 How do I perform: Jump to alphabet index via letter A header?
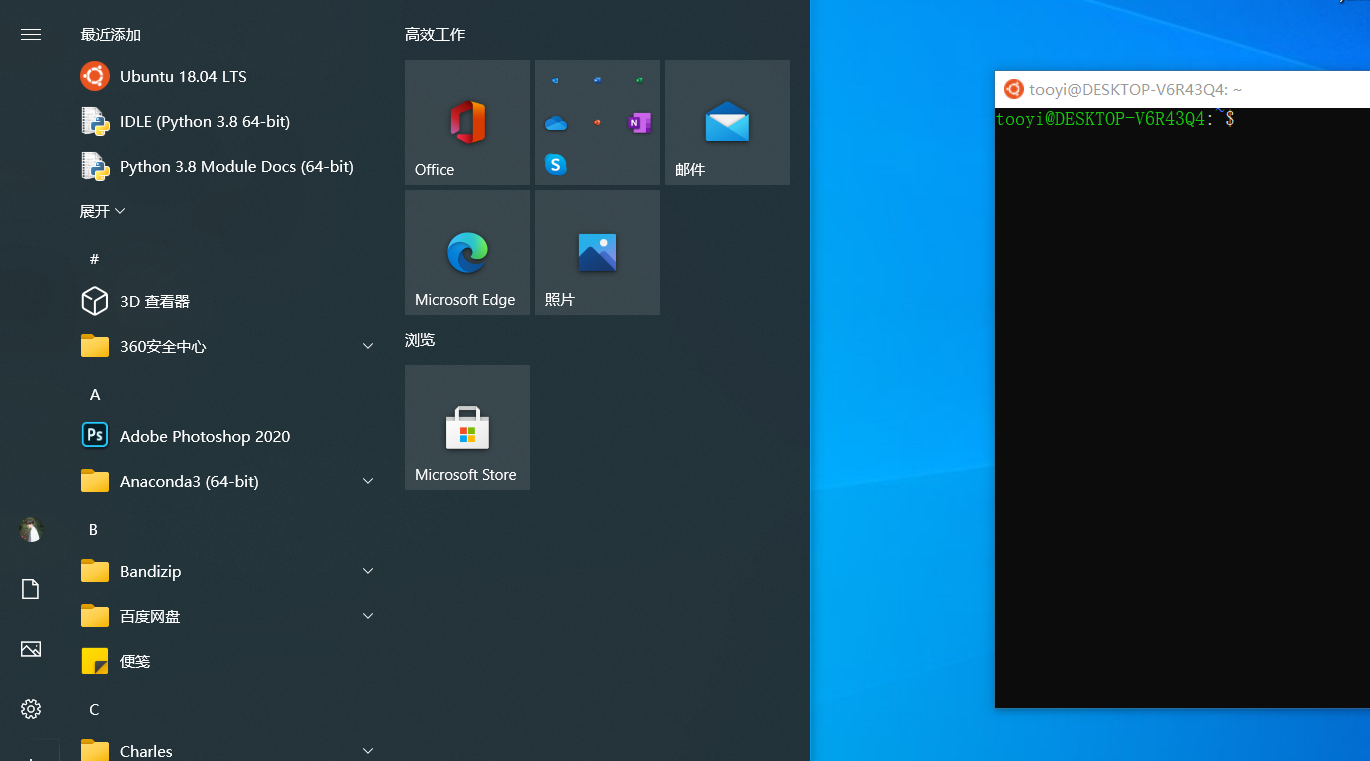pyautogui.click(x=94, y=394)
